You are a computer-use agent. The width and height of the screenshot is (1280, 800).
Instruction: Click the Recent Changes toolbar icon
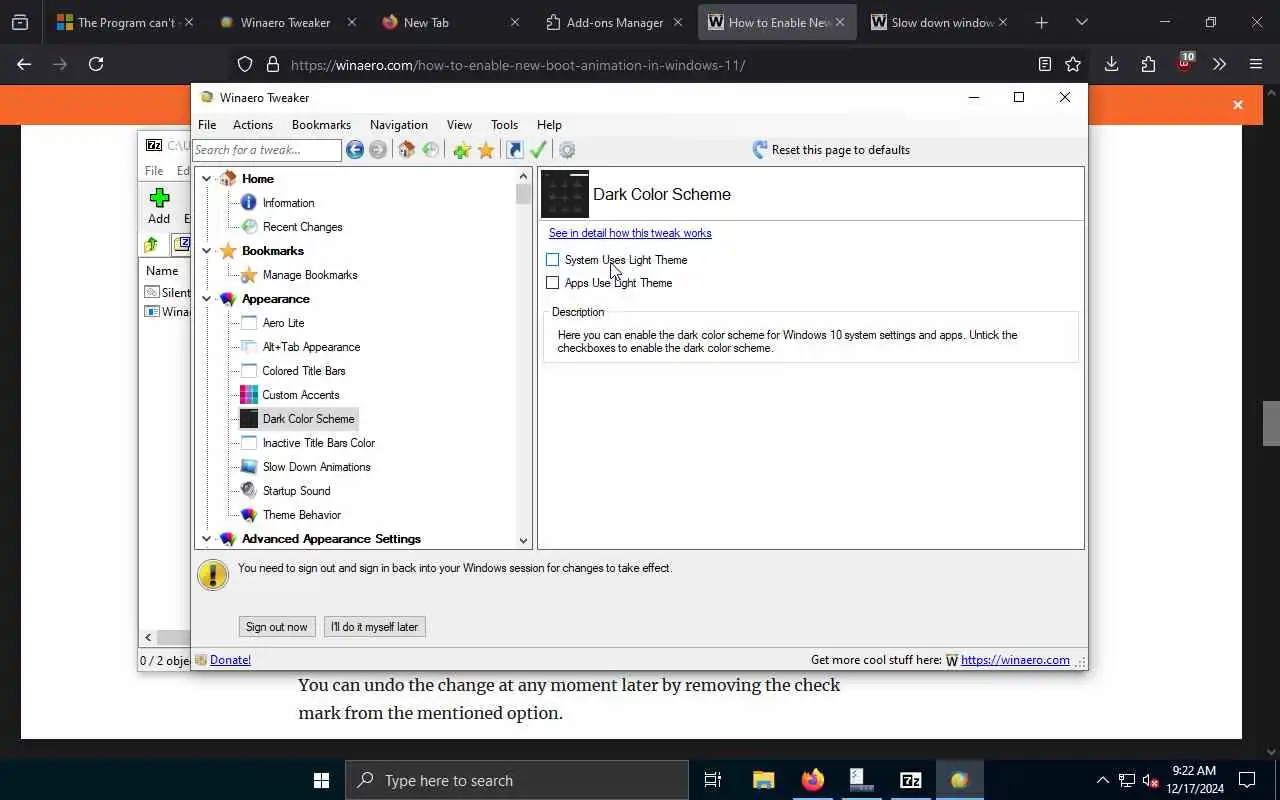(x=431, y=150)
